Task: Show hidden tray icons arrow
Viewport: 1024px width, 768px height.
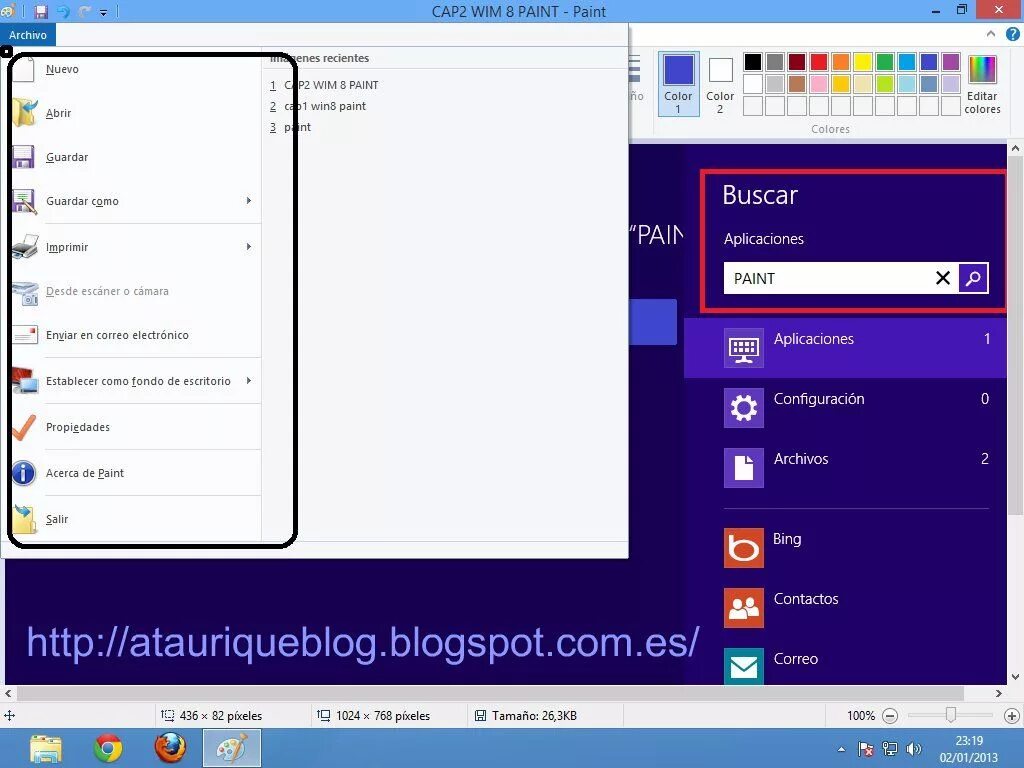Action: [841, 750]
